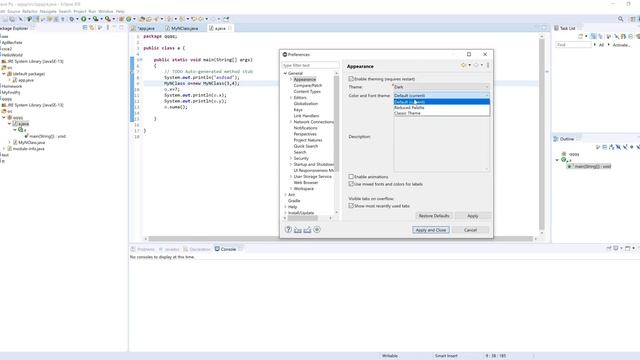Image resolution: width=640 pixels, height=360 pixels.
Task: Click All filter in Task List
Action: coord(601,45)
